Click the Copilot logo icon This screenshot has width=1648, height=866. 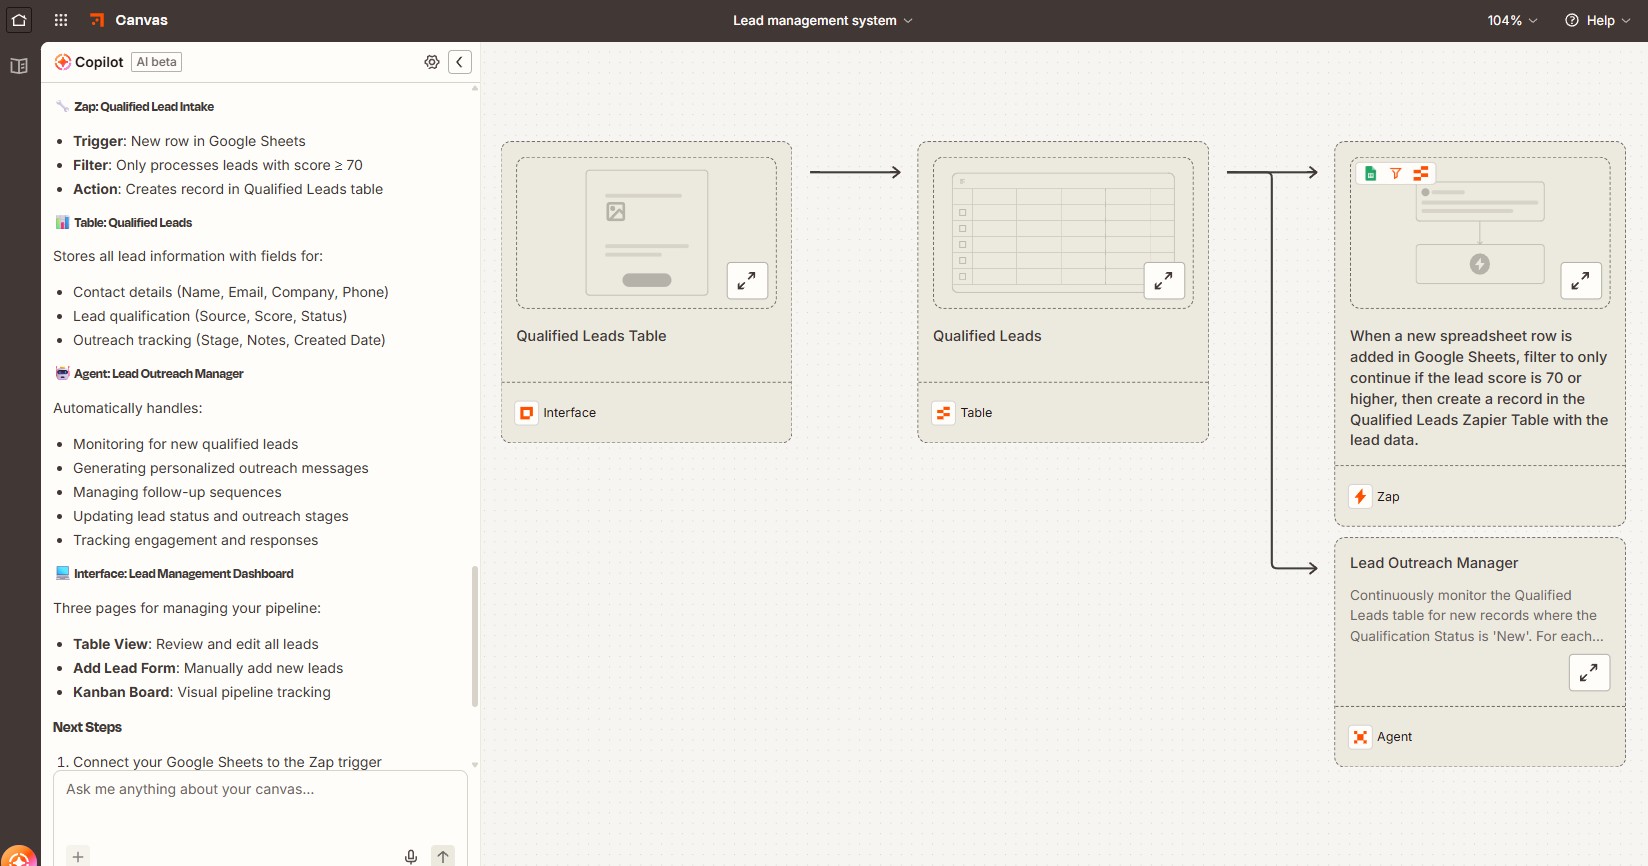[62, 62]
